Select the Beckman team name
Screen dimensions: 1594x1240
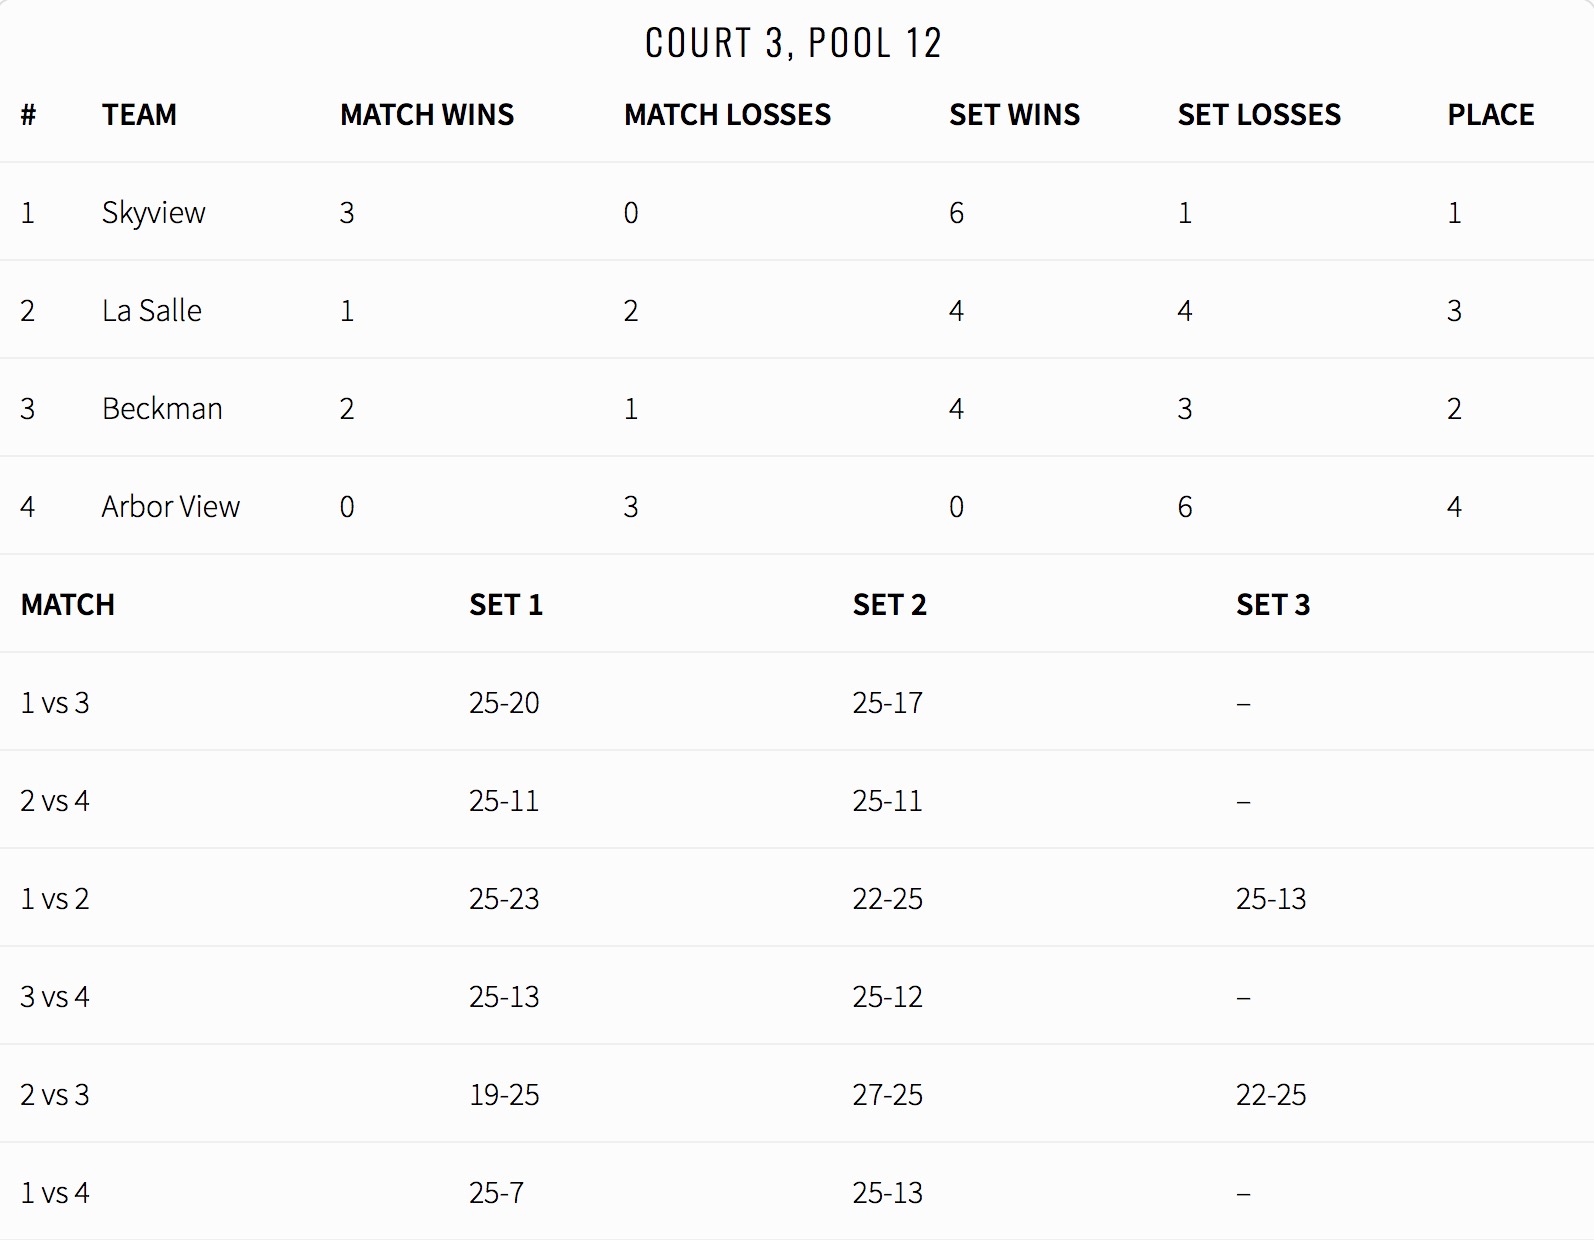(162, 409)
